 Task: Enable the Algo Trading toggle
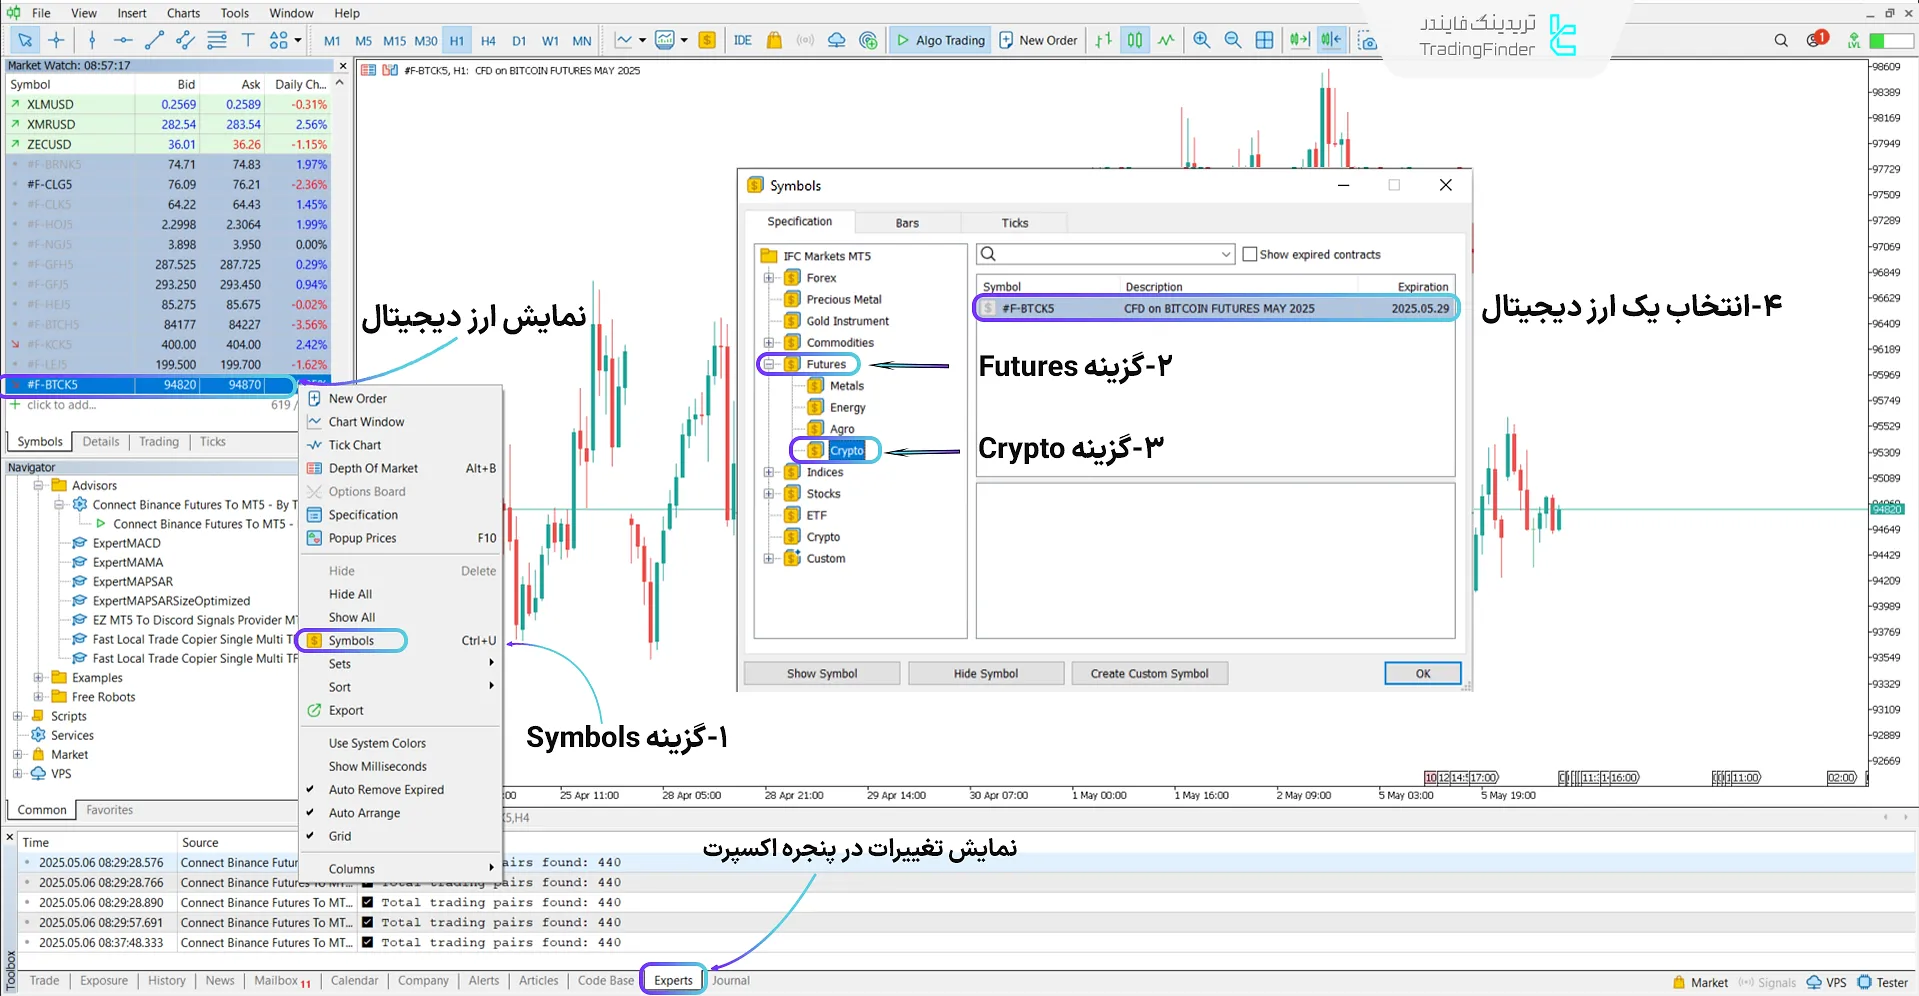pyautogui.click(x=938, y=40)
